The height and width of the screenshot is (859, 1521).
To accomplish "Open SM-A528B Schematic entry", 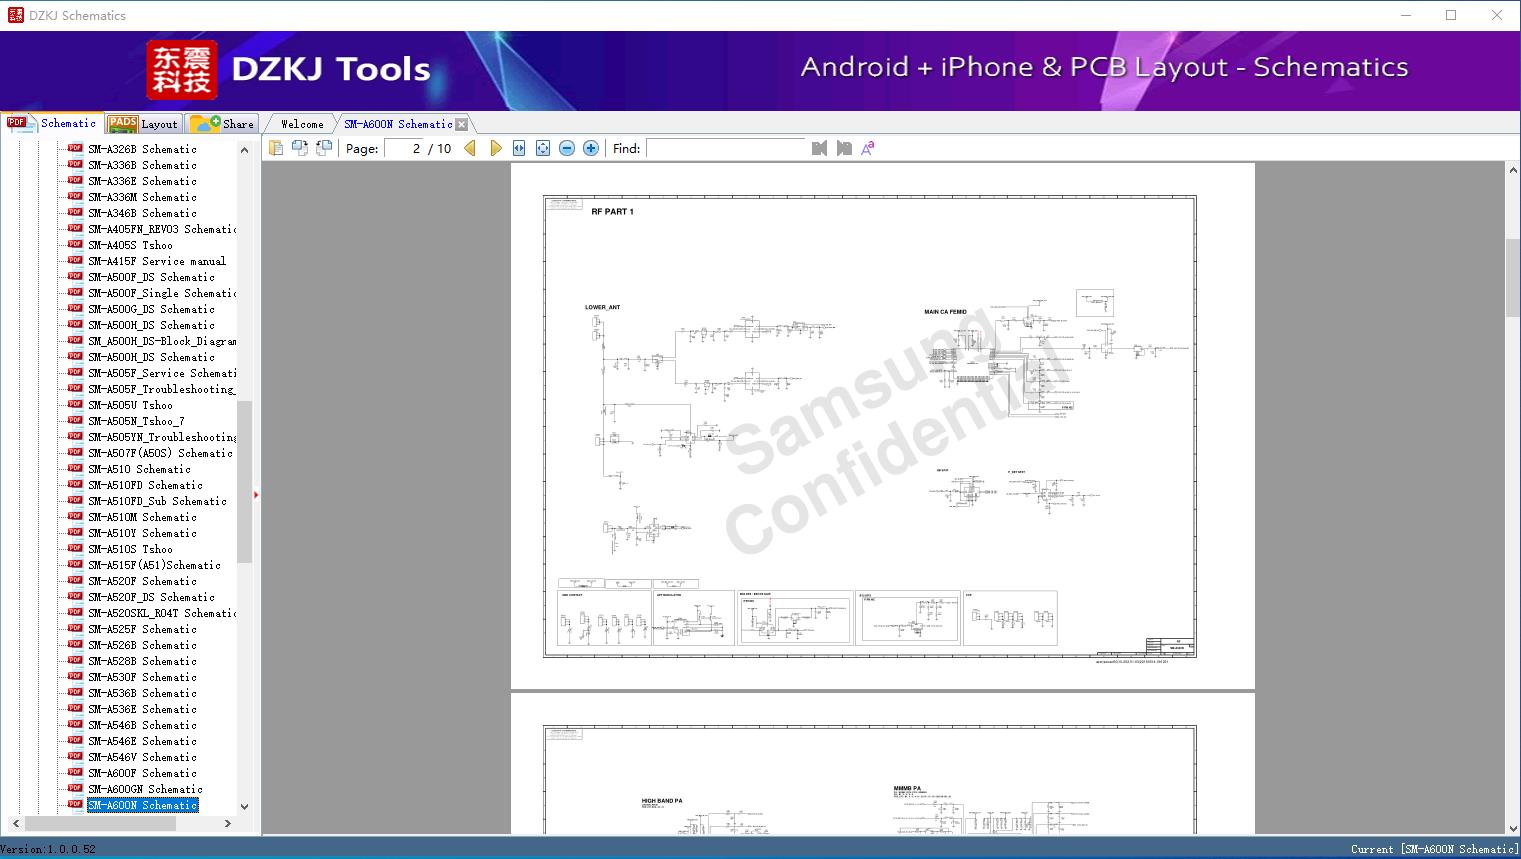I will pos(142,661).
